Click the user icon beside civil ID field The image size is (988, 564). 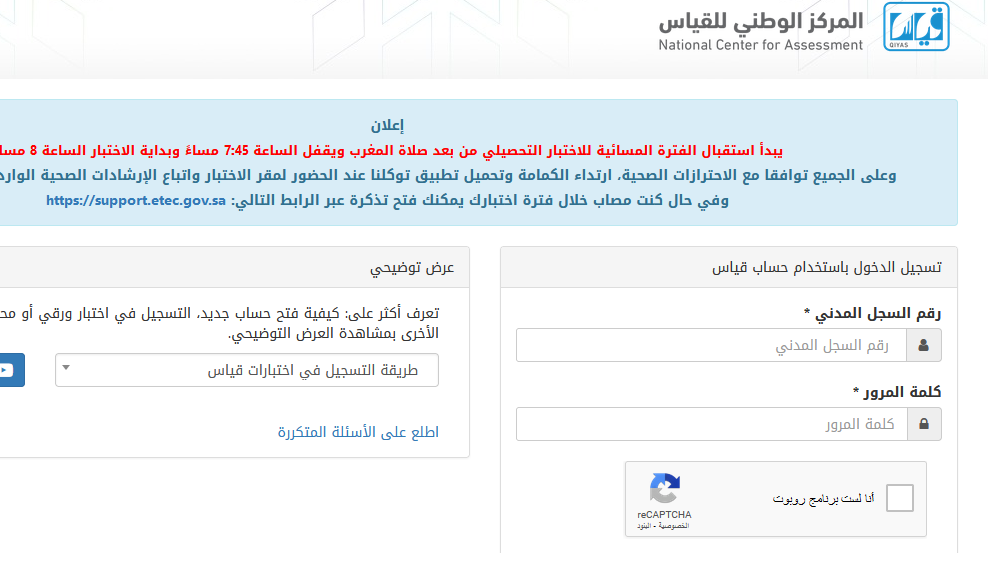[x=924, y=345]
